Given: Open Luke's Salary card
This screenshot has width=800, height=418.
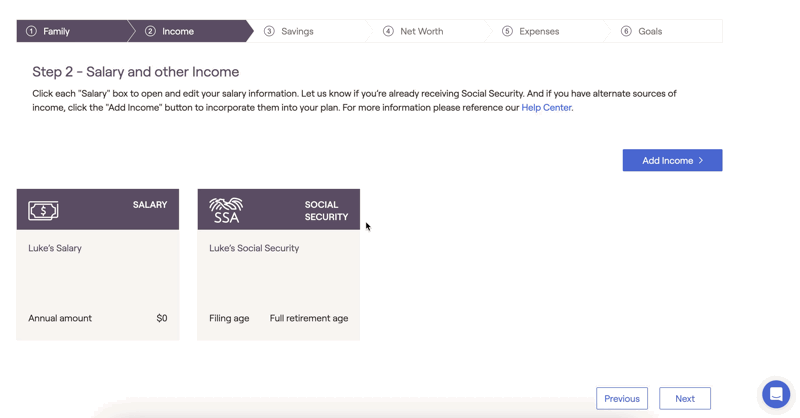Looking at the screenshot, I should click(98, 264).
